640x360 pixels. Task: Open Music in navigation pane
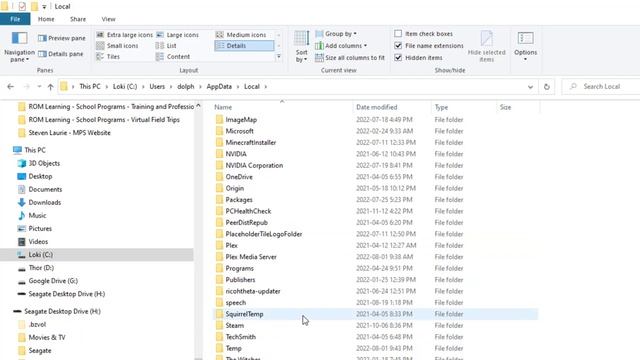pyautogui.click(x=37, y=216)
